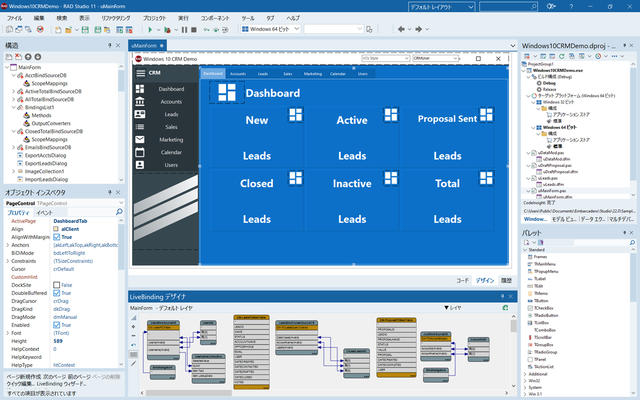Viewport: 640px width, 400px height.
Task: Select Release build configuration radio
Action: click(539, 89)
